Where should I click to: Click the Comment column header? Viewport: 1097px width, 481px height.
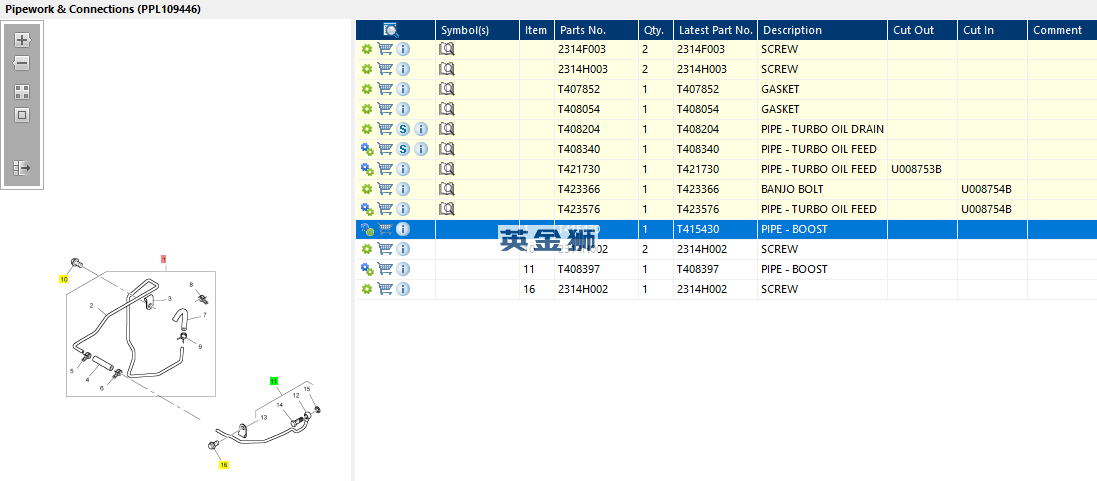[x=1062, y=30]
